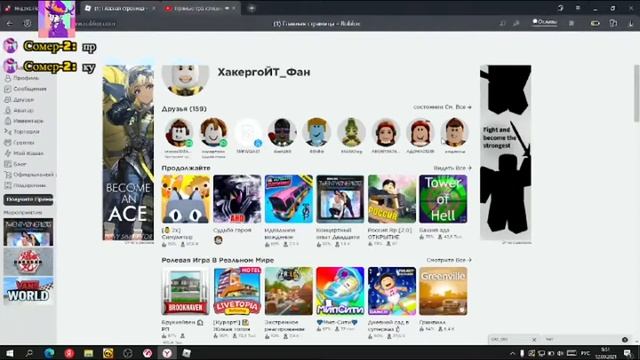Open the Blog icon in sidebar

coord(7,164)
